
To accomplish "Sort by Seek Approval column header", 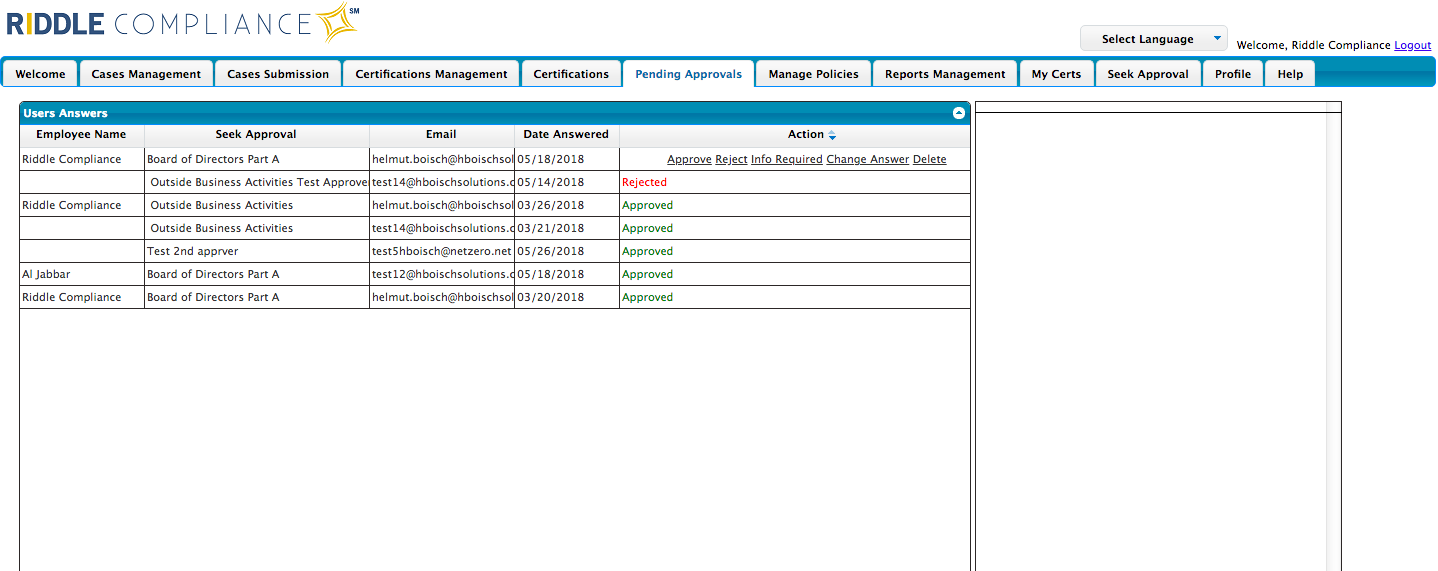I will coord(257,135).
